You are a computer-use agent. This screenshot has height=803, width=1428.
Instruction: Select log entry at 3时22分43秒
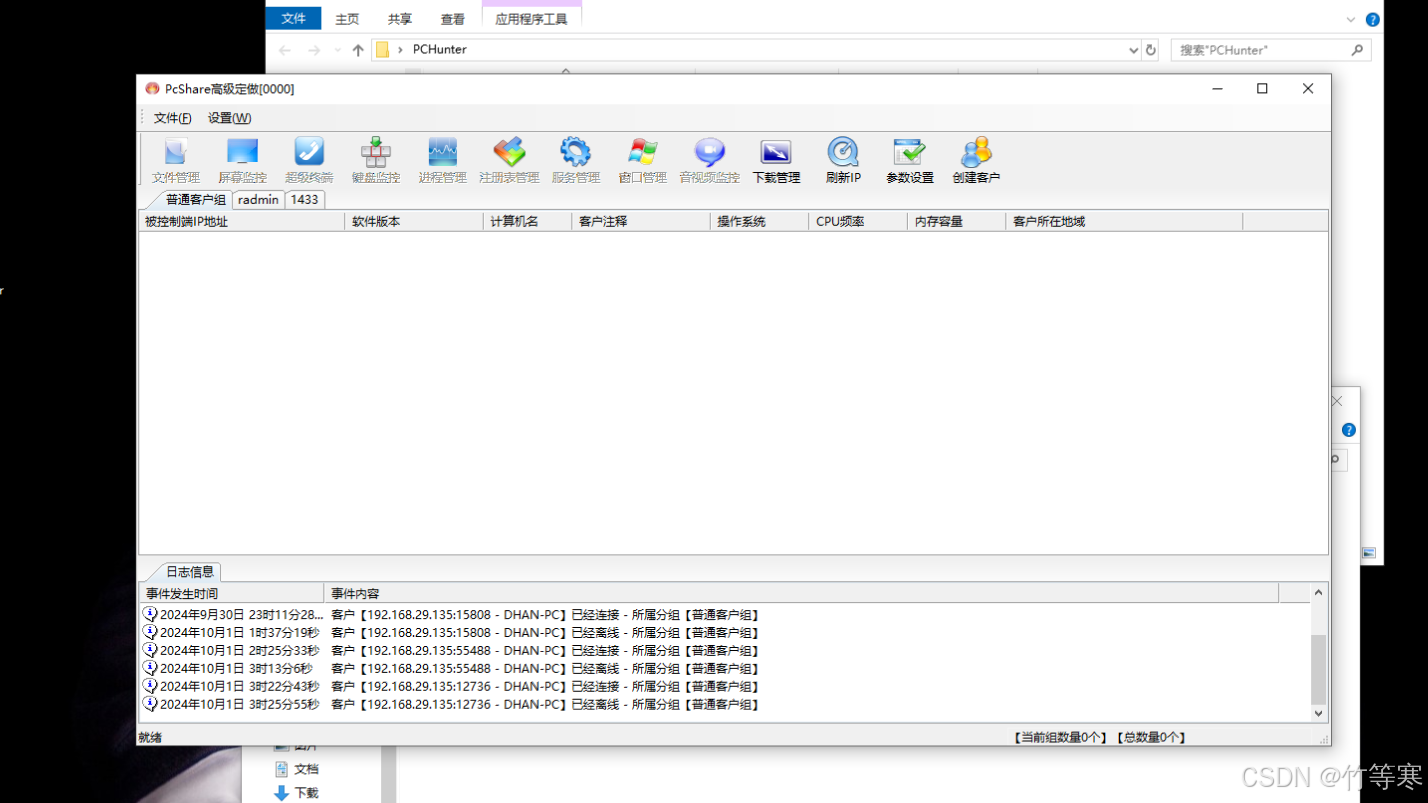pyautogui.click(x=725, y=687)
